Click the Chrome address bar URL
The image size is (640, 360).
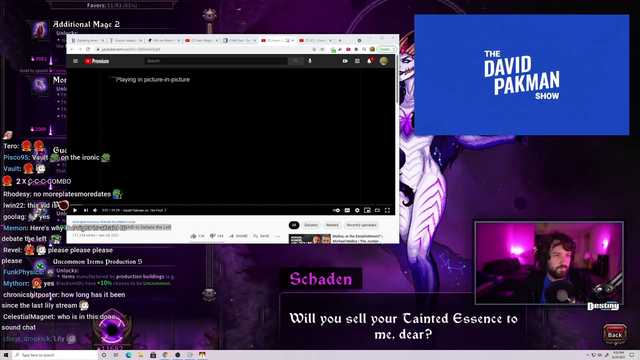click(131, 49)
